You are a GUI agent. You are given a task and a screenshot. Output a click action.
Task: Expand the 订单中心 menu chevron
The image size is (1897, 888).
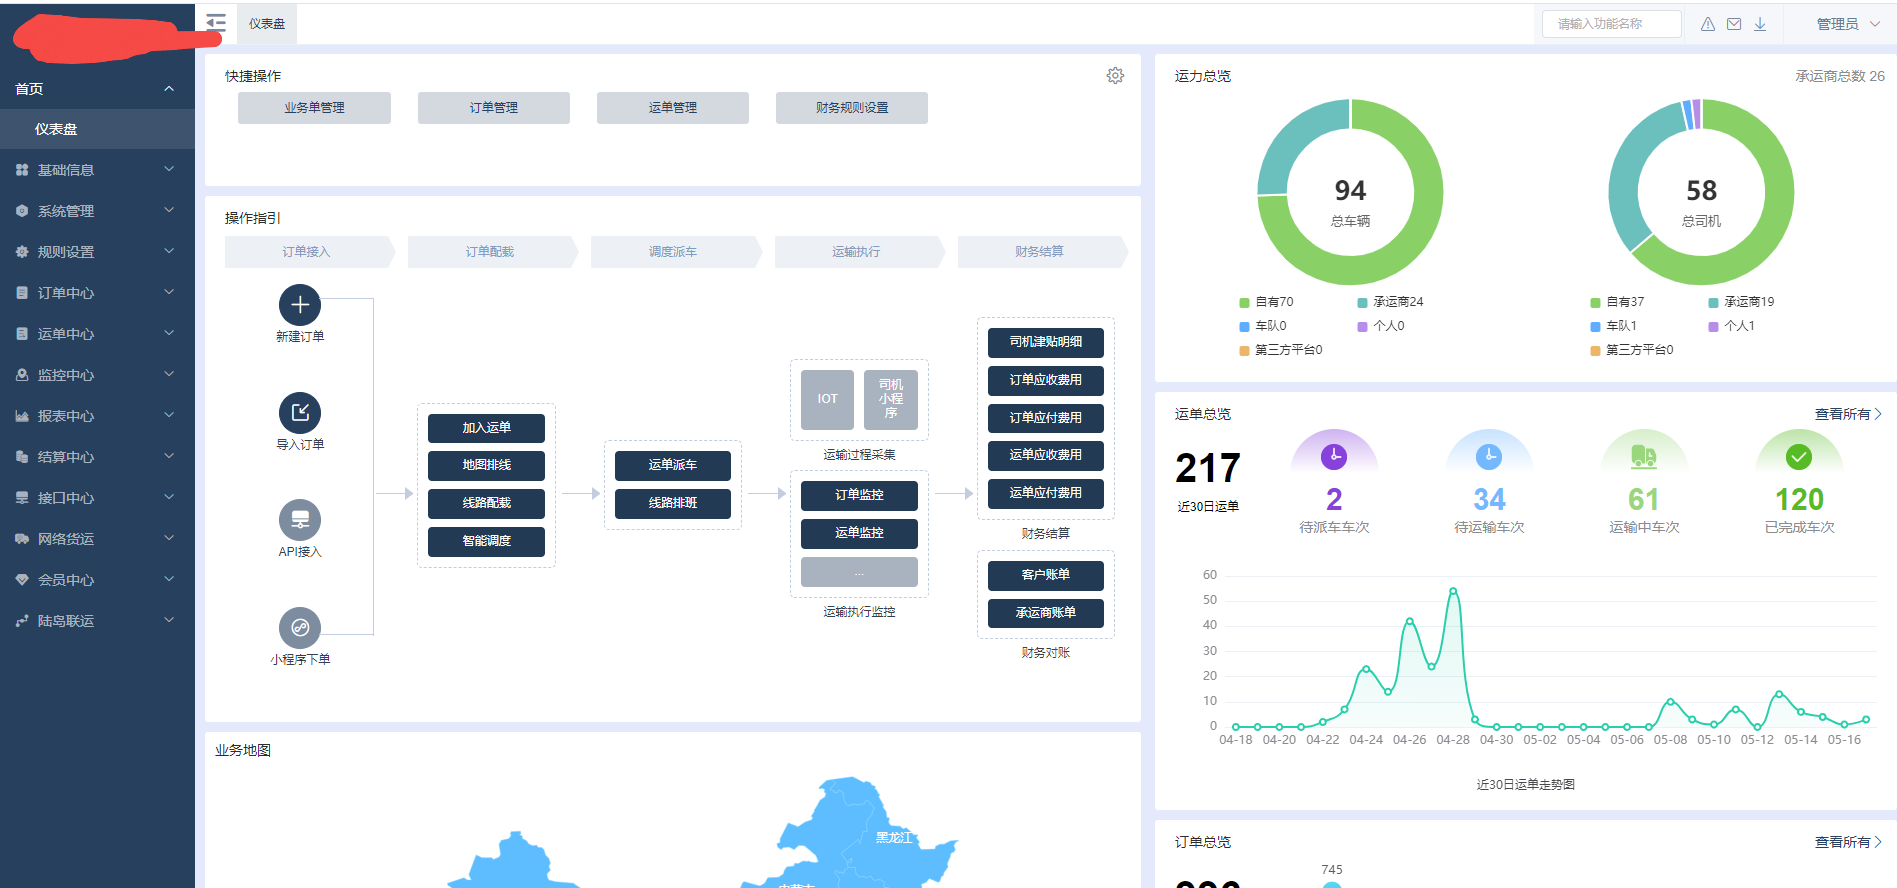tap(169, 293)
